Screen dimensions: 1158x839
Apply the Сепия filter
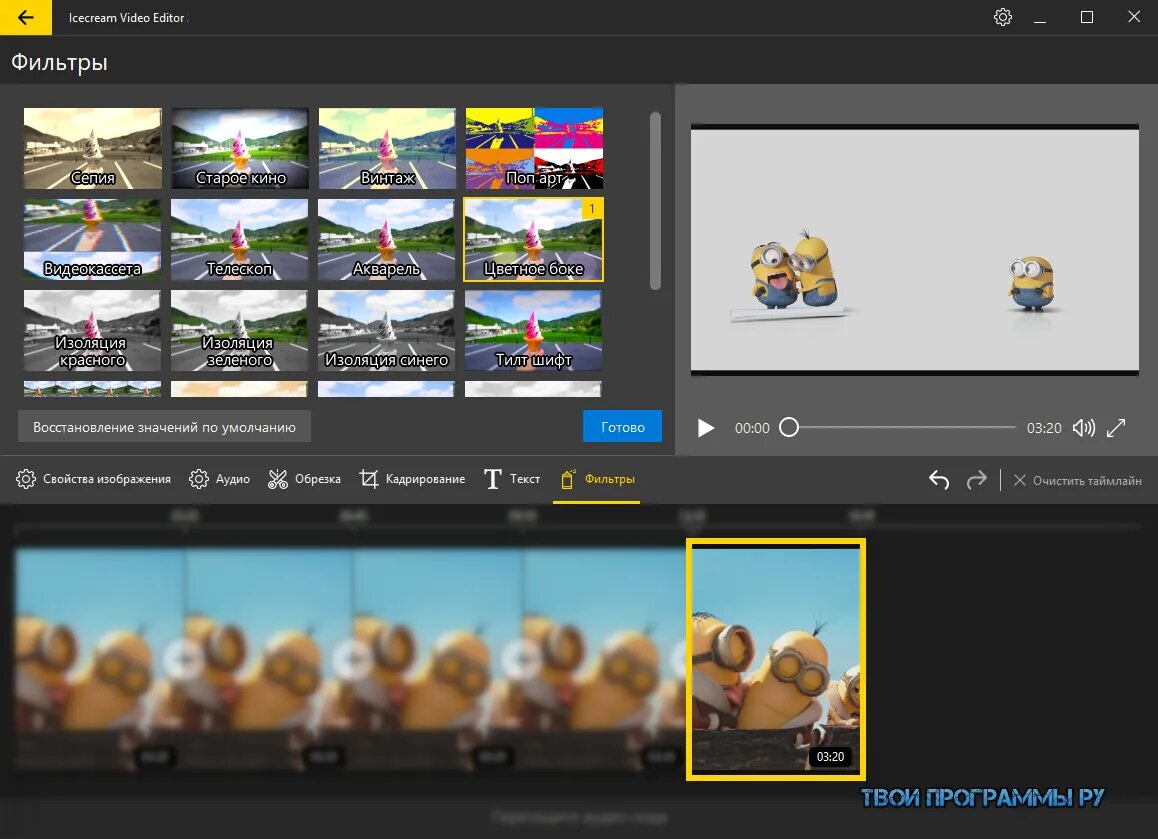coord(92,148)
